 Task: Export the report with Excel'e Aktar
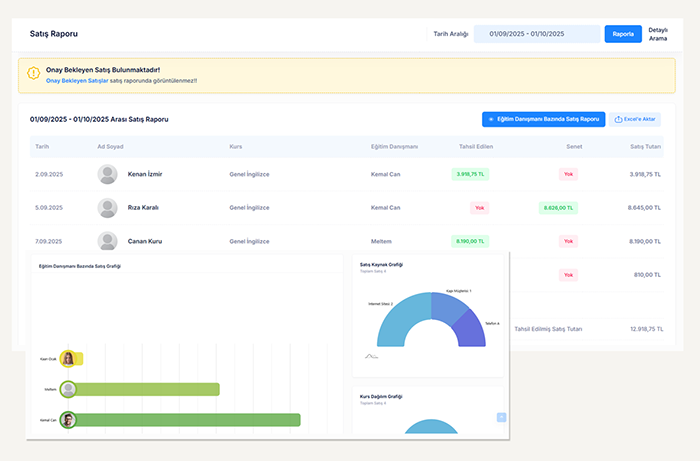tap(636, 119)
